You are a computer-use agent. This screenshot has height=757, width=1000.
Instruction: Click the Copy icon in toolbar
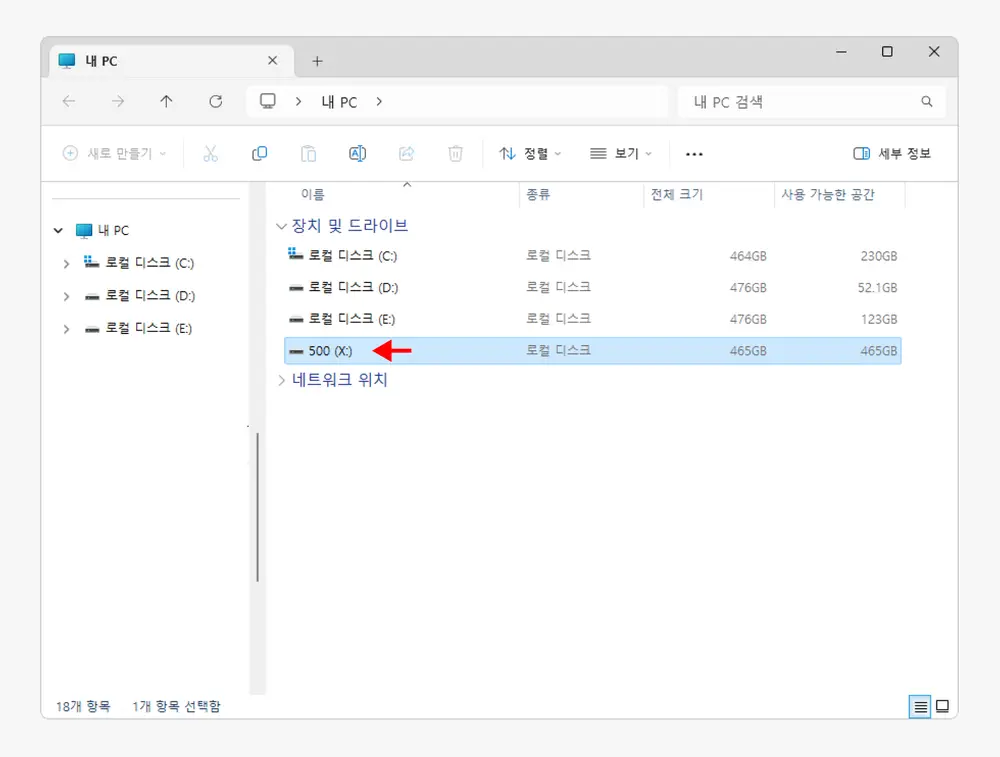[x=259, y=153]
